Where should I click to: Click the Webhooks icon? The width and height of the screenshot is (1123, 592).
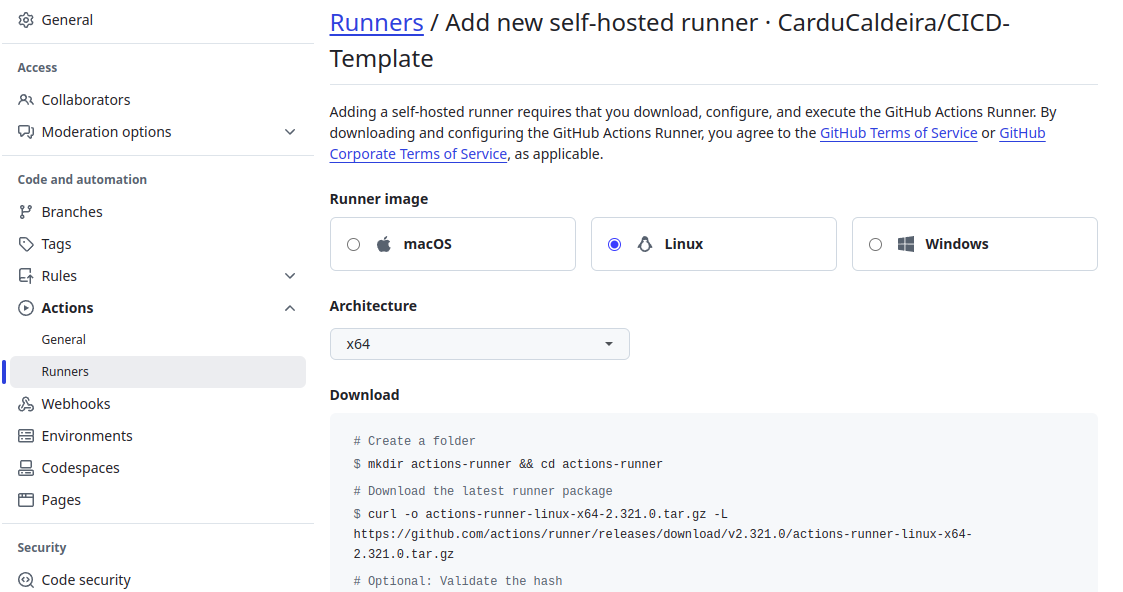26,404
